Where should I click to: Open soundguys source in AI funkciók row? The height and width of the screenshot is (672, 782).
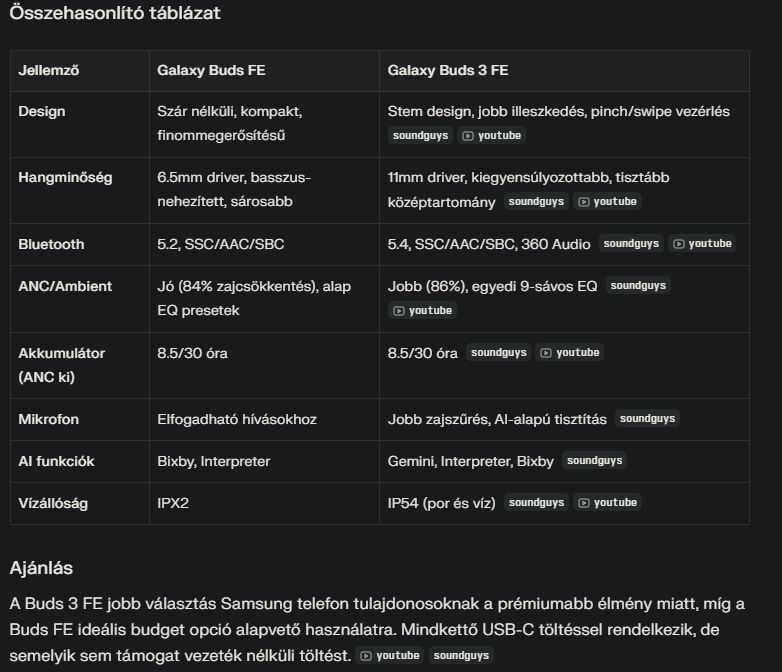tap(594, 460)
